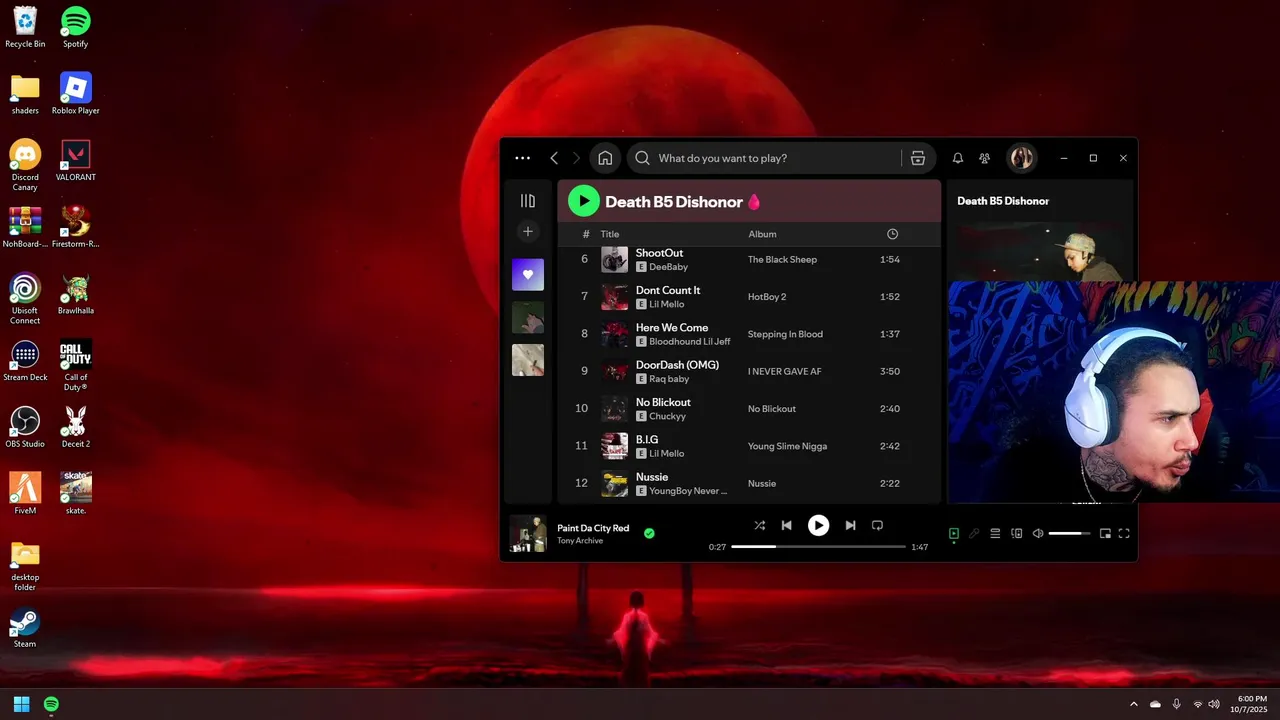The width and height of the screenshot is (1280, 720).
Task: Open the Queue icon
Action: 995,533
